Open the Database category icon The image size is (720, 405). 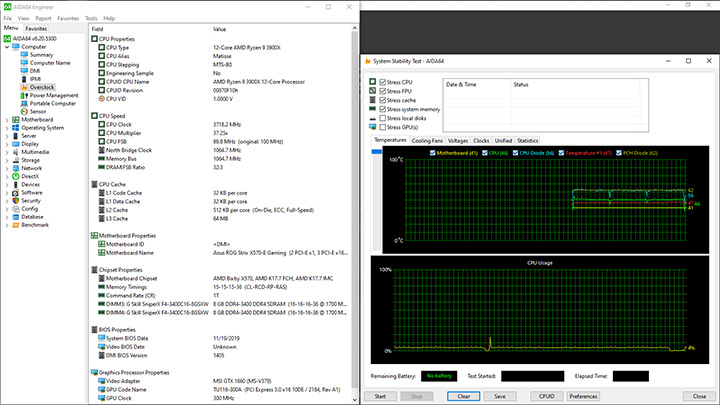tap(15, 216)
